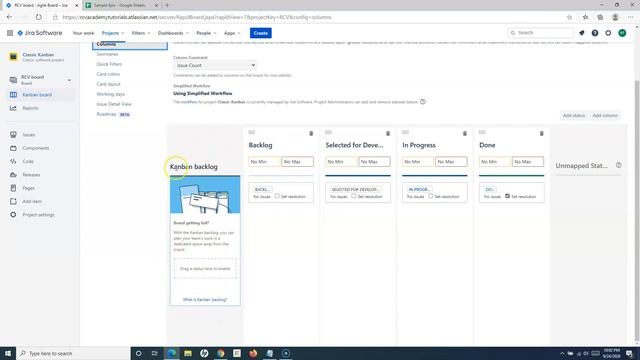The image size is (640, 360).
Task: Expand the Dashboards menu
Action: [x=173, y=33]
